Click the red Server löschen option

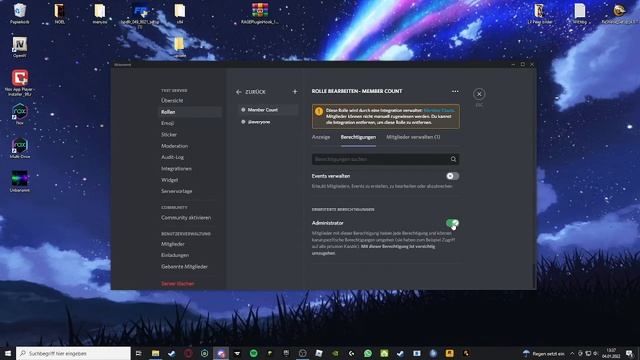[x=178, y=284]
